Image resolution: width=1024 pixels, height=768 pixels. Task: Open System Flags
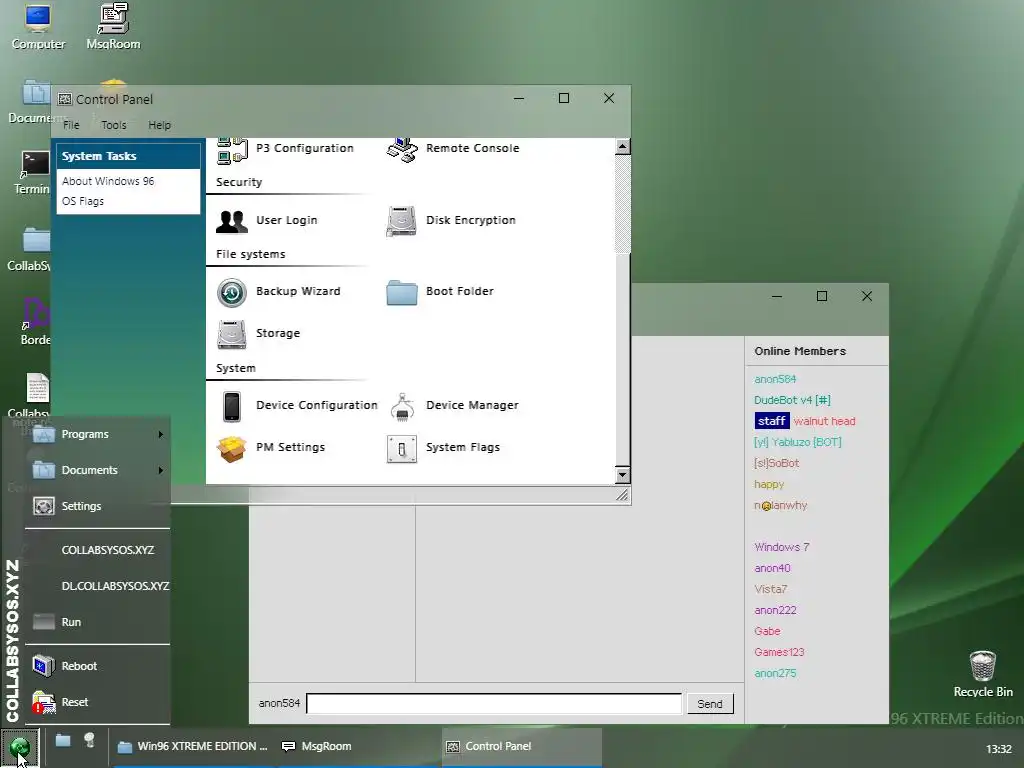(x=443, y=448)
